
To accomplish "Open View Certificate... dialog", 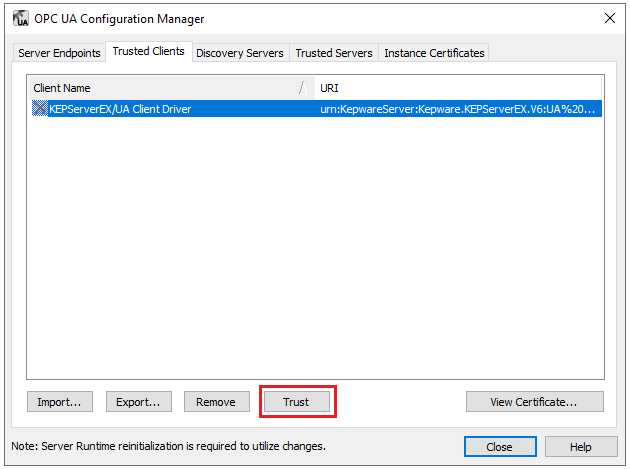I will click(534, 401).
